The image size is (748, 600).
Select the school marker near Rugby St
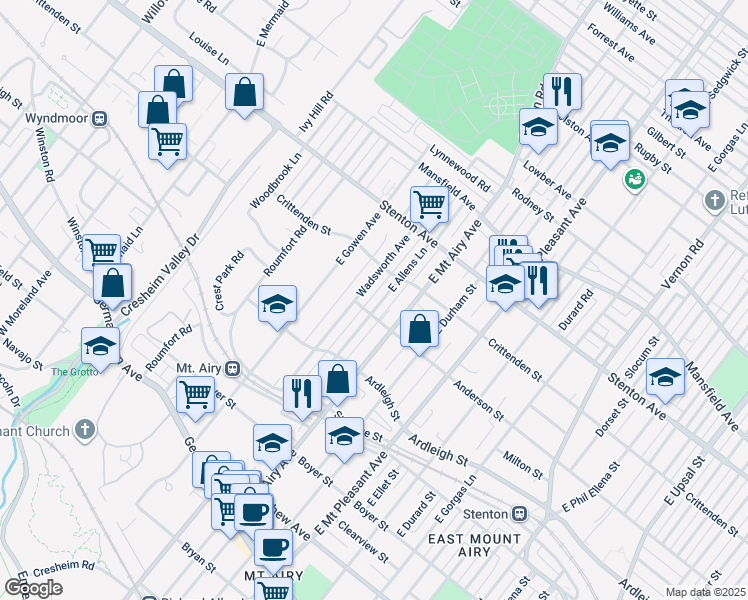[610, 146]
